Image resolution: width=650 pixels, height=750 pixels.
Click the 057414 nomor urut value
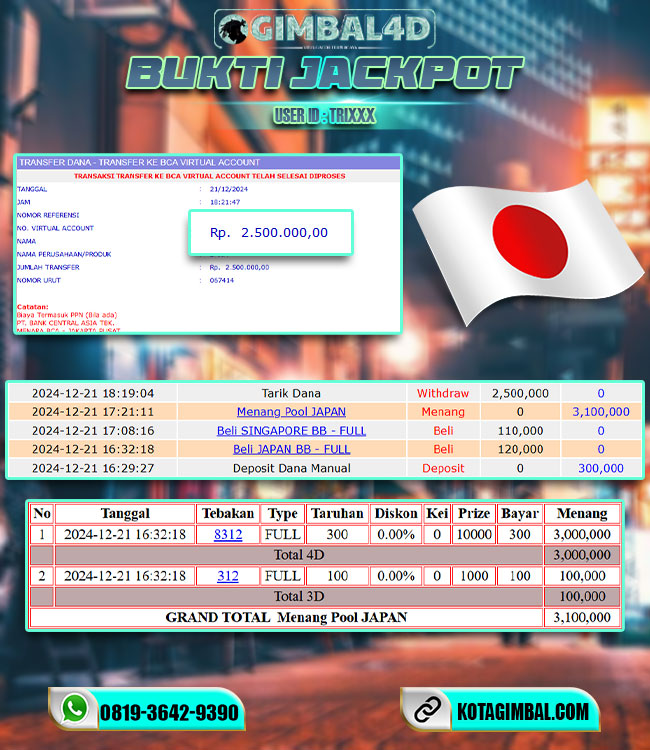(x=221, y=280)
